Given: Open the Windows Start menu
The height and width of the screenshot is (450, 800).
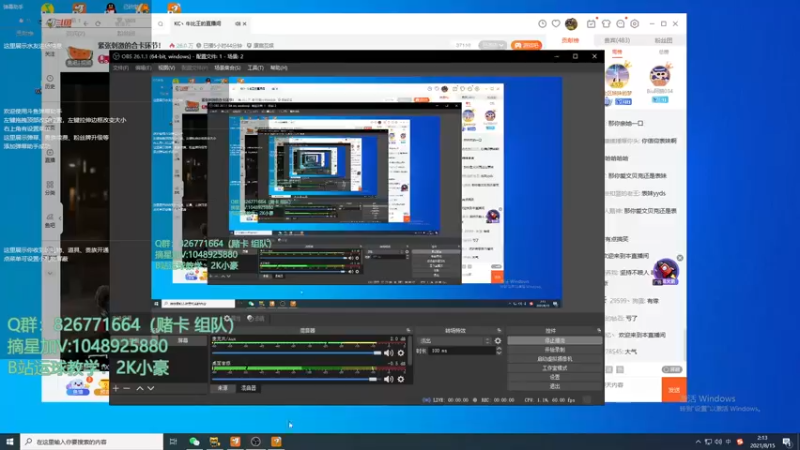Looking at the screenshot, I should (10, 441).
